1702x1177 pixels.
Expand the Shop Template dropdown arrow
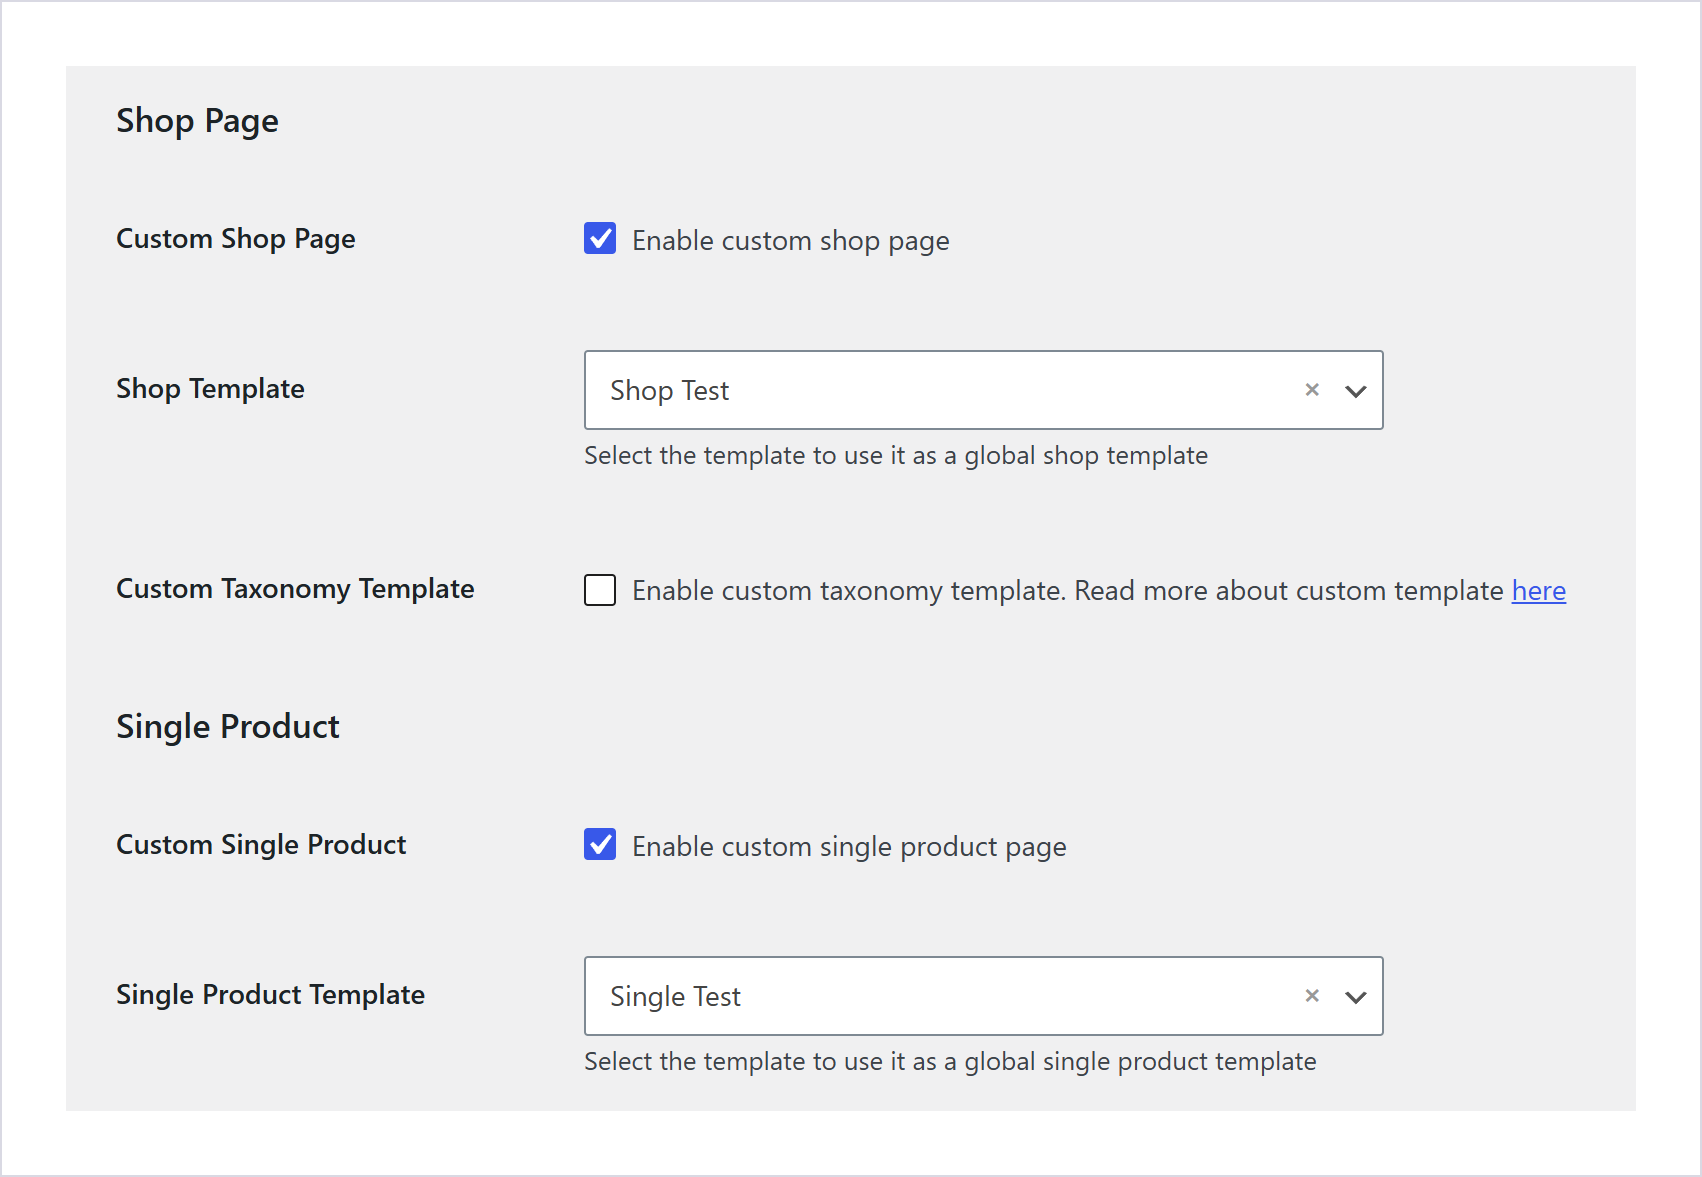[1356, 391]
